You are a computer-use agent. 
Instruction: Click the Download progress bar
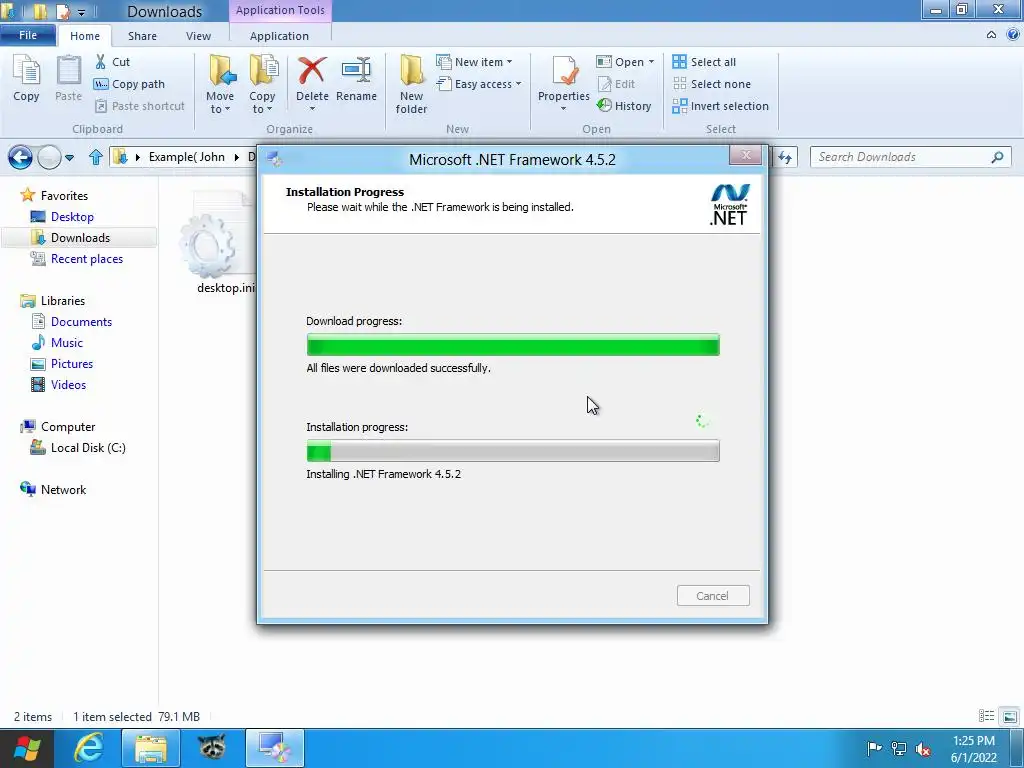coord(513,345)
